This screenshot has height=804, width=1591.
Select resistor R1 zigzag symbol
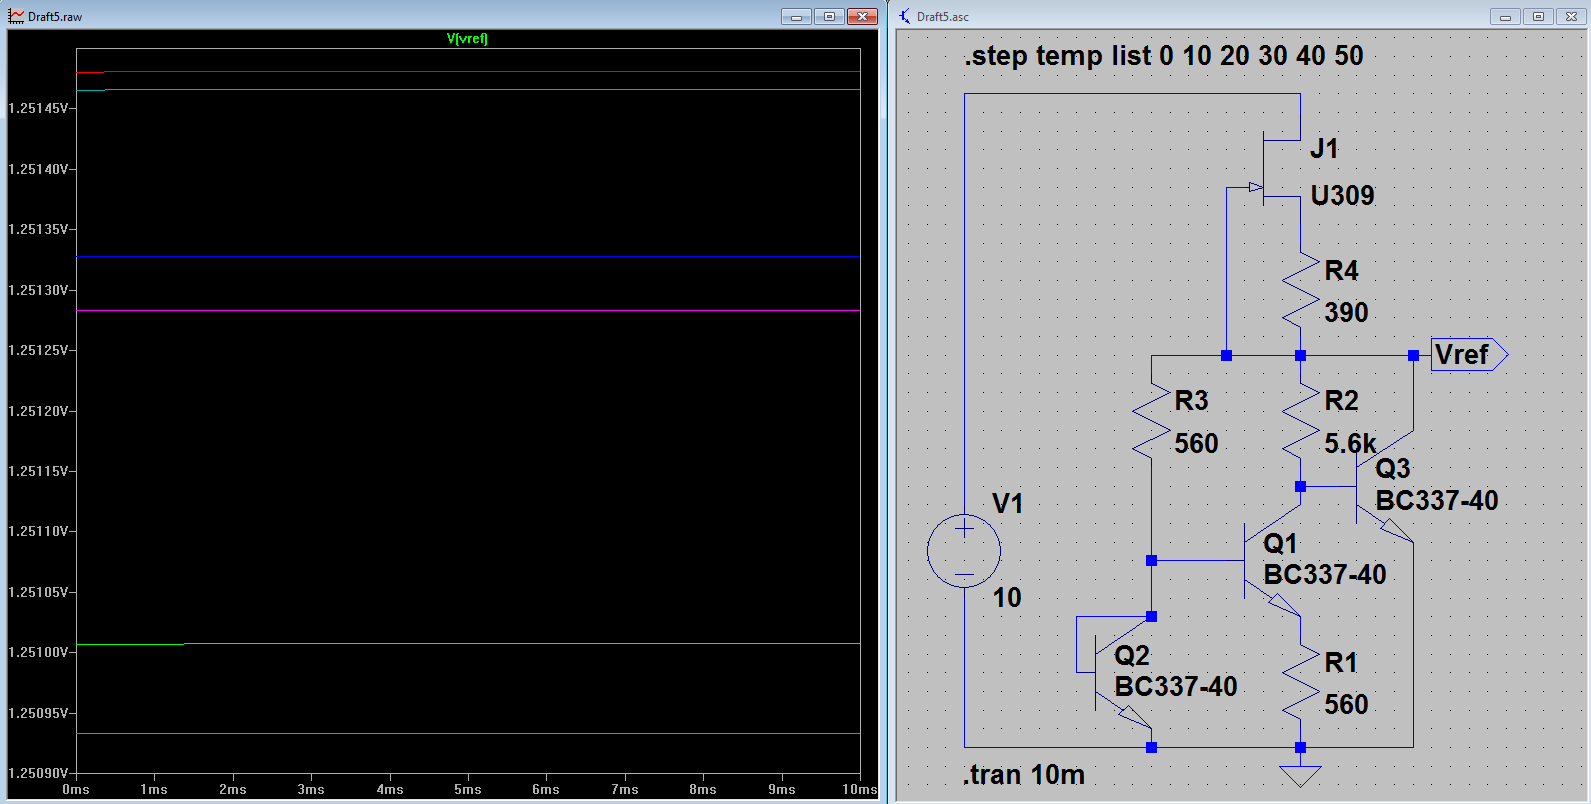(1300, 683)
